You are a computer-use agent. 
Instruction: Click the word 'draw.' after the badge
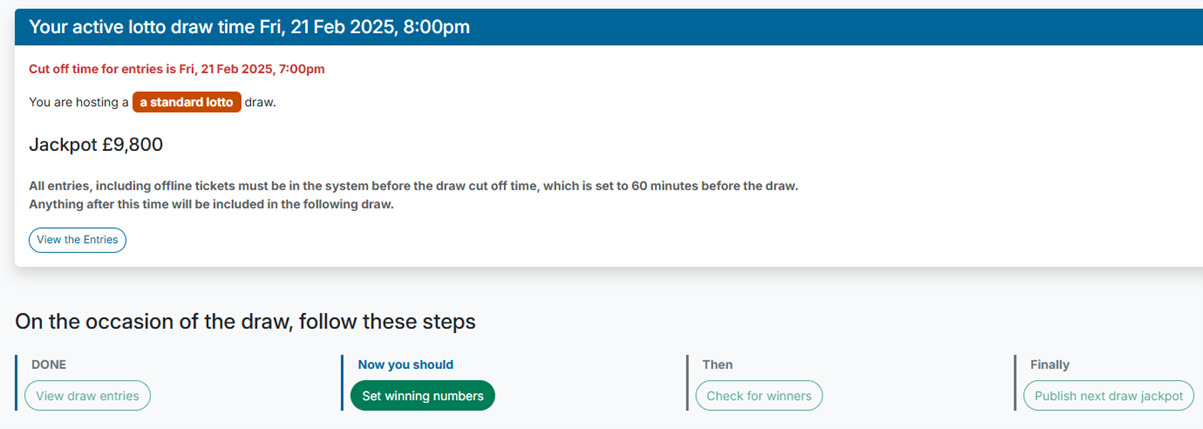(260, 102)
